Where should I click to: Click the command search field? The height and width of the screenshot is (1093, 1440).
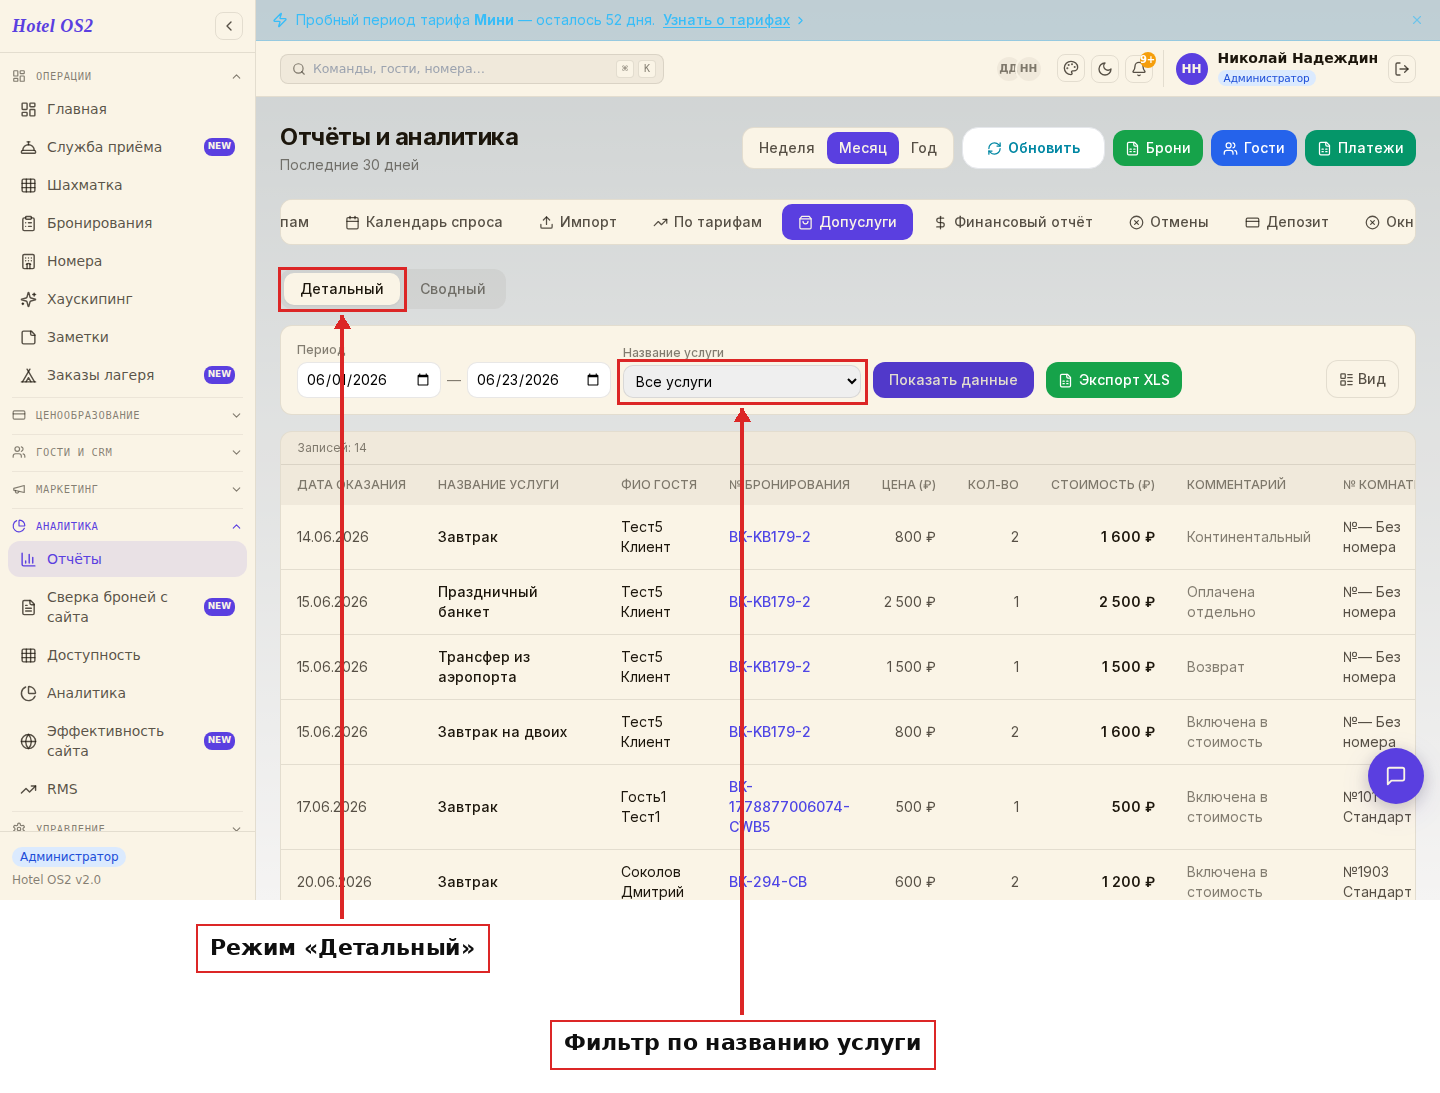coord(472,69)
